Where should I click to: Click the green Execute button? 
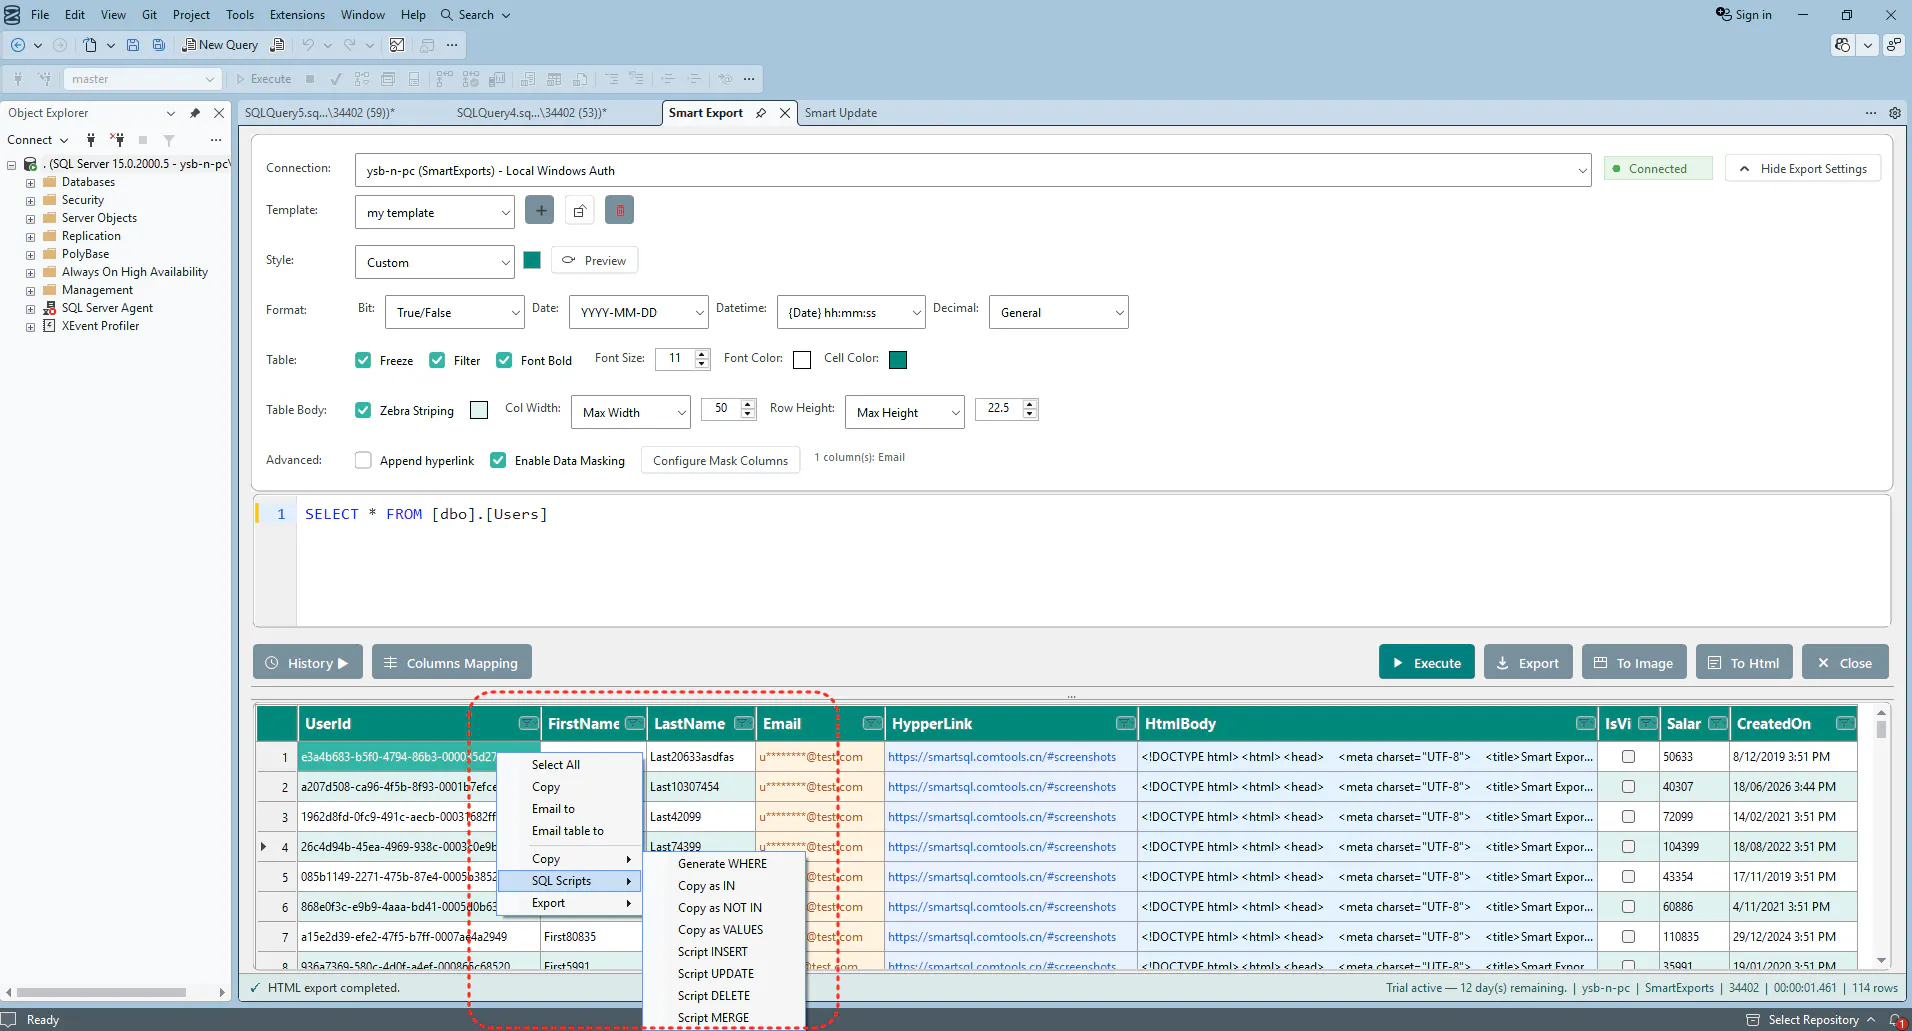1427,662
